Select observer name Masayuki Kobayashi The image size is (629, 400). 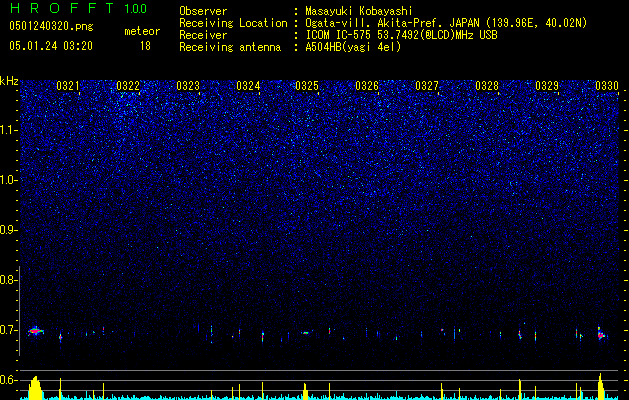[359, 11]
